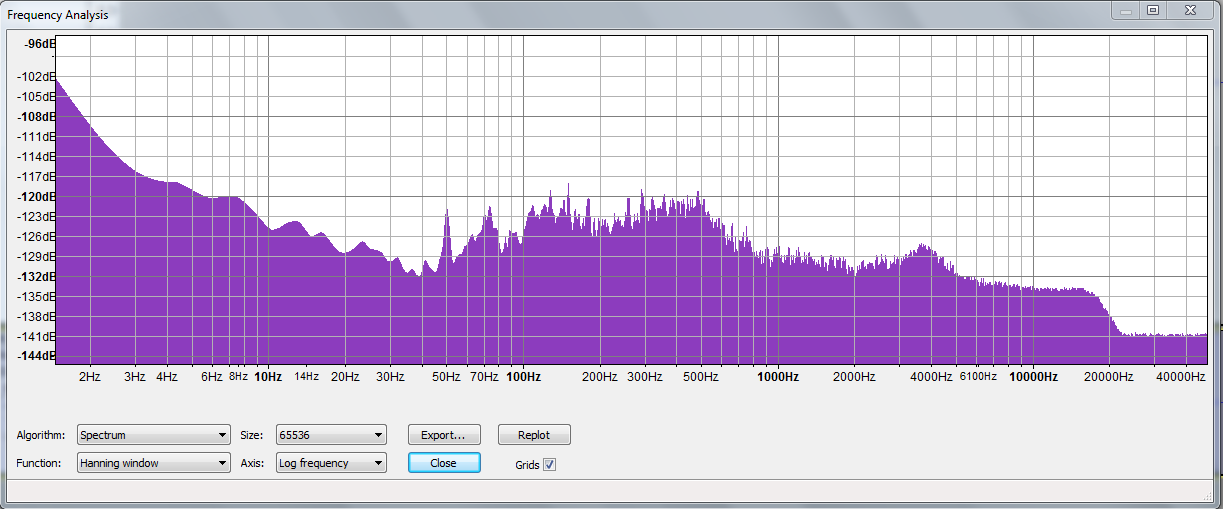This screenshot has height=509, width=1223.
Task: Click the 70Hz axis label
Action: [x=484, y=377]
